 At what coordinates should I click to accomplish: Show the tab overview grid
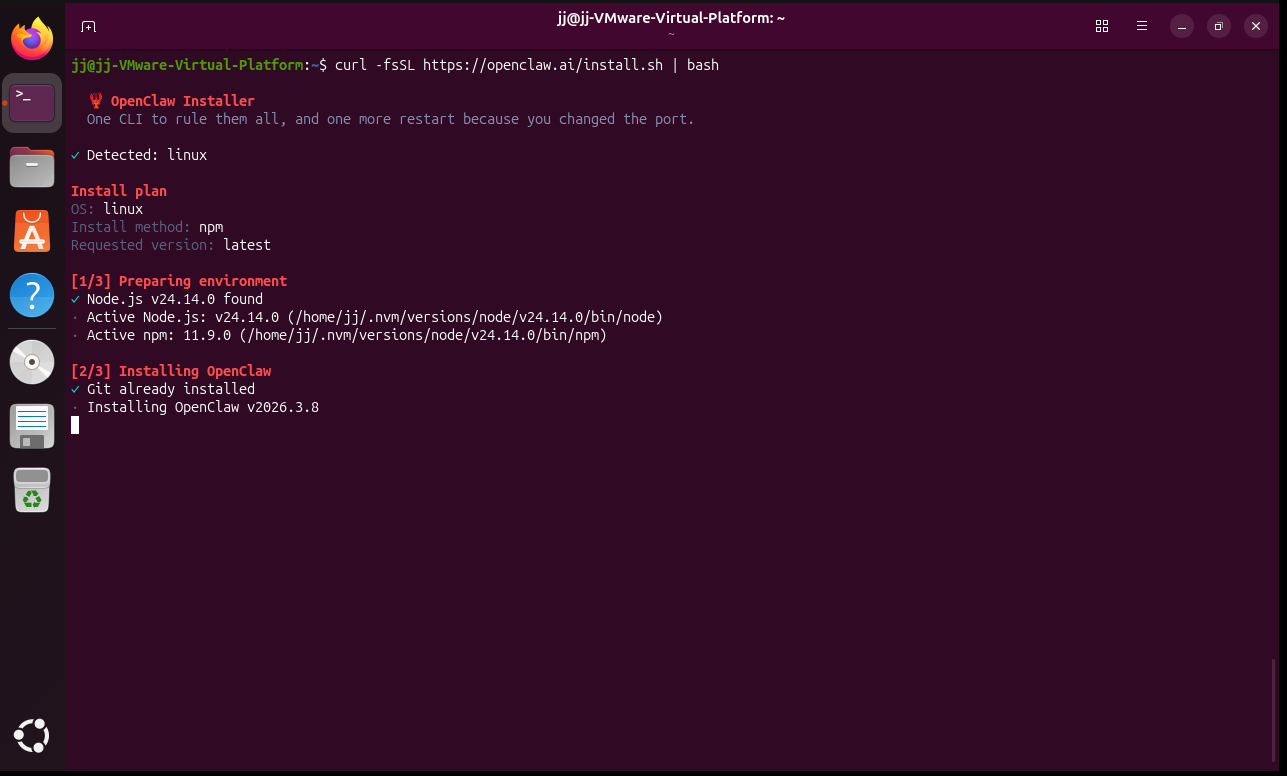[1102, 26]
